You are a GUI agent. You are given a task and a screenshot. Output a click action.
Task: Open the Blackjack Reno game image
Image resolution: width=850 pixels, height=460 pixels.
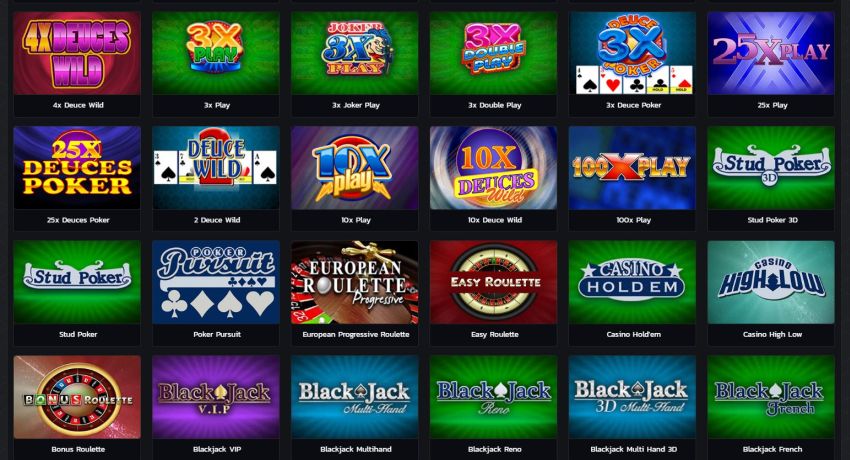[493, 397]
